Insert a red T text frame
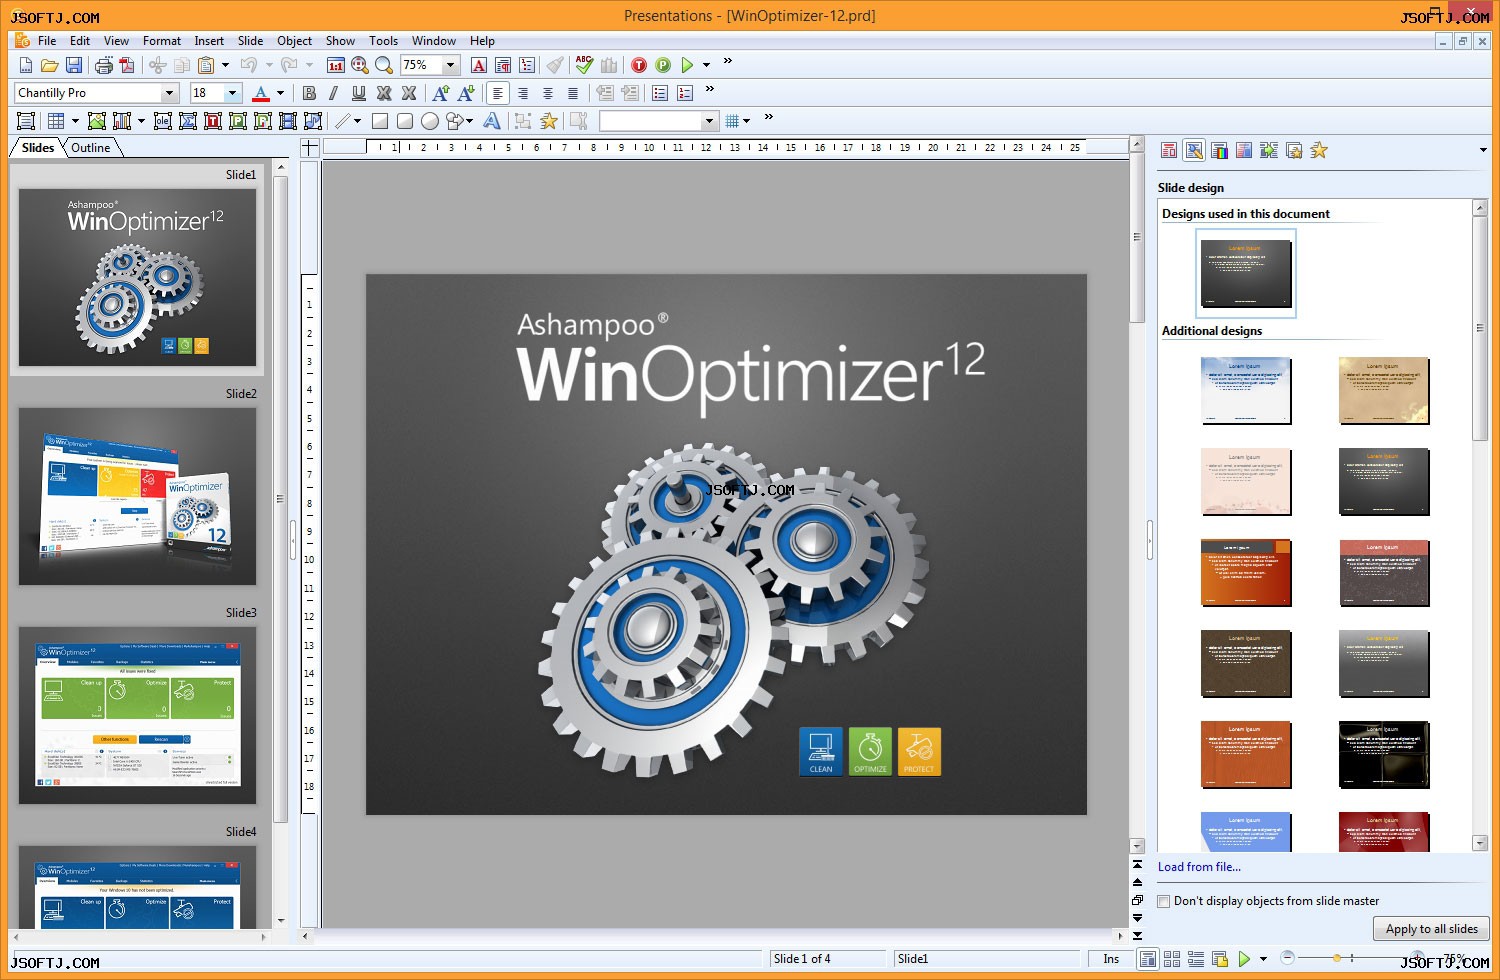1500x980 pixels. coord(212,121)
